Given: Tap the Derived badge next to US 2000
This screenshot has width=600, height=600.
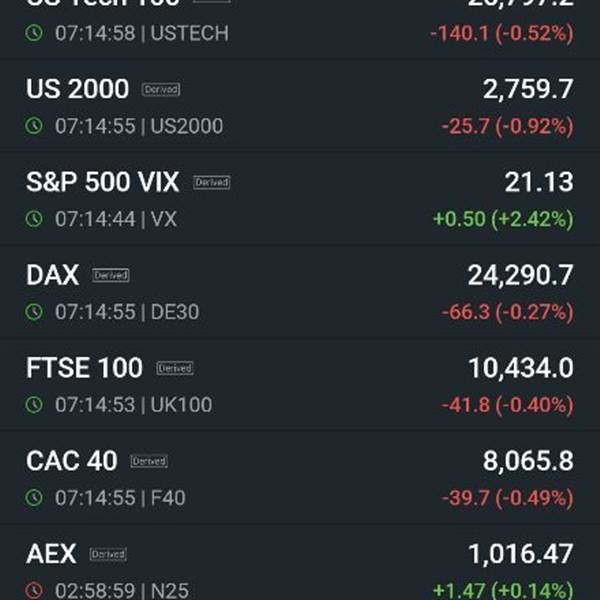Looking at the screenshot, I should coord(161,90).
